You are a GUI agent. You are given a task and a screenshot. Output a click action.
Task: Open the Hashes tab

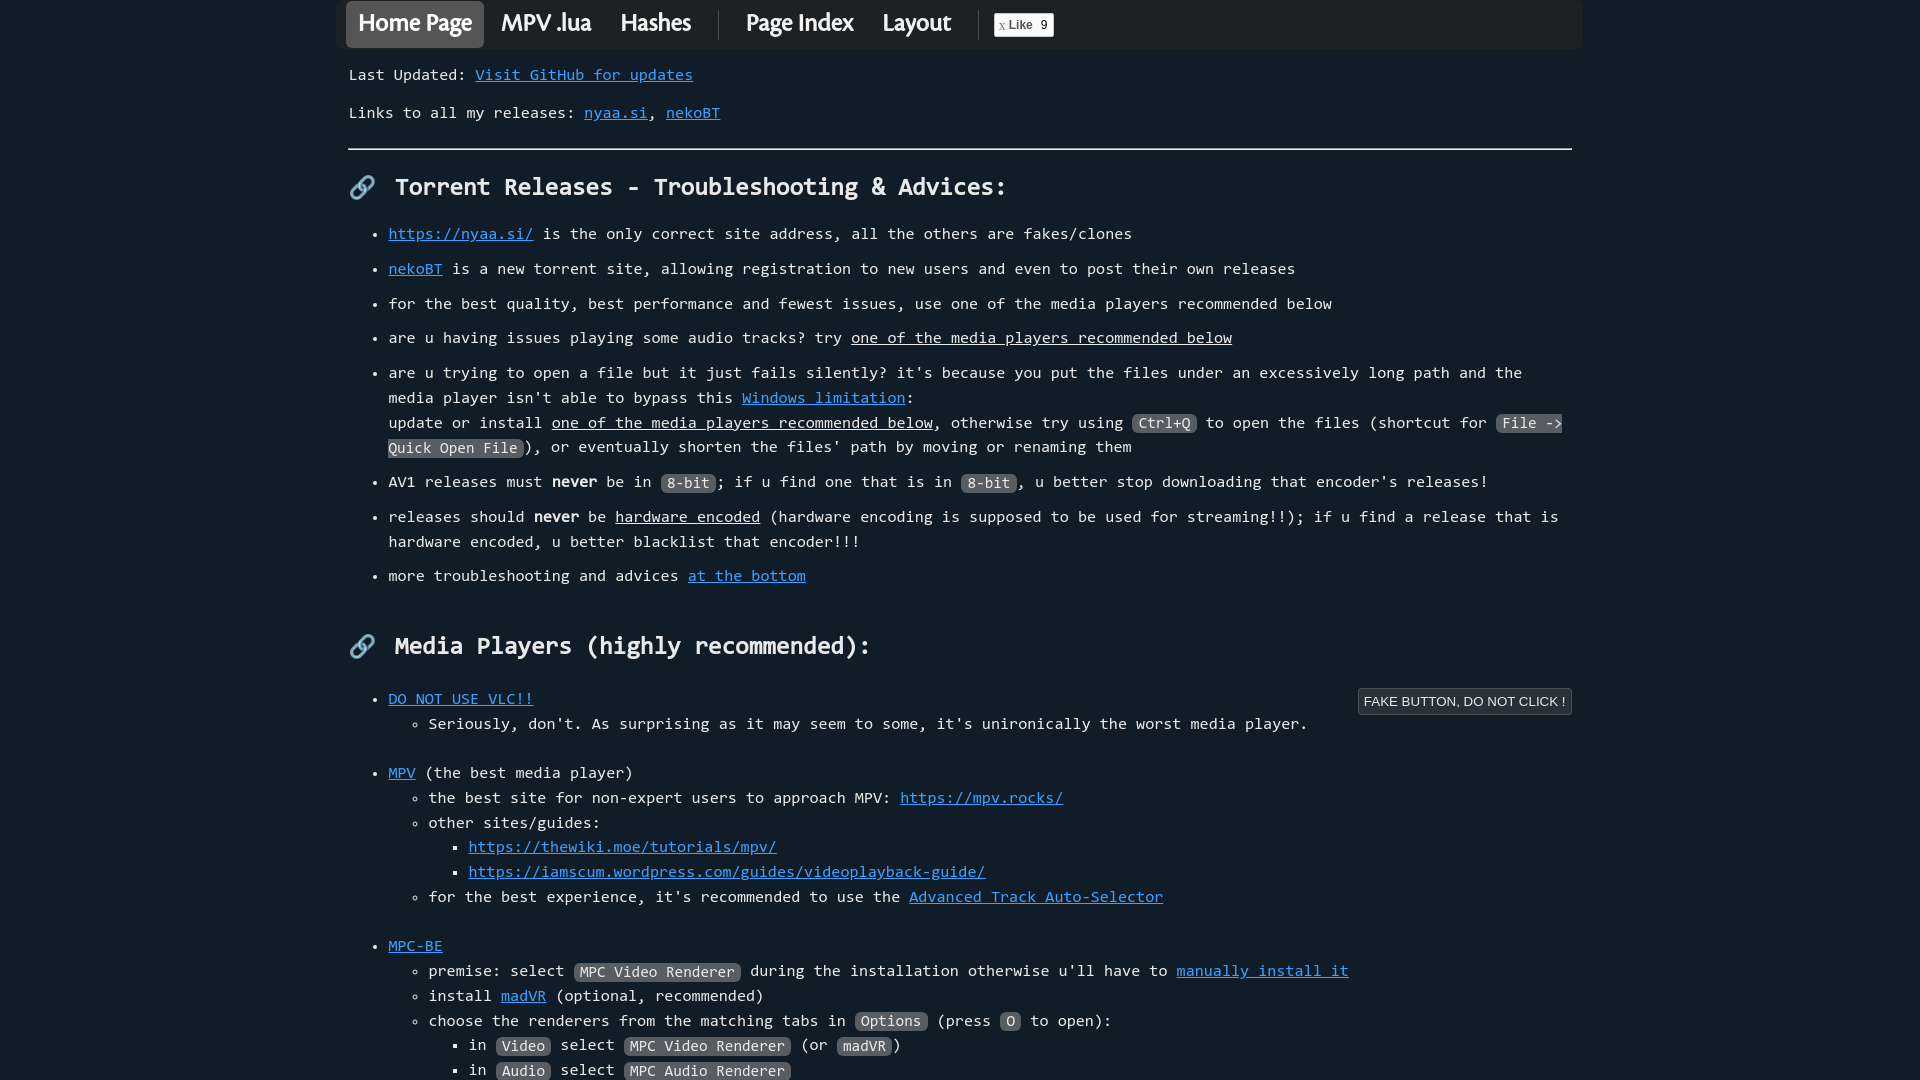pyautogui.click(x=656, y=24)
